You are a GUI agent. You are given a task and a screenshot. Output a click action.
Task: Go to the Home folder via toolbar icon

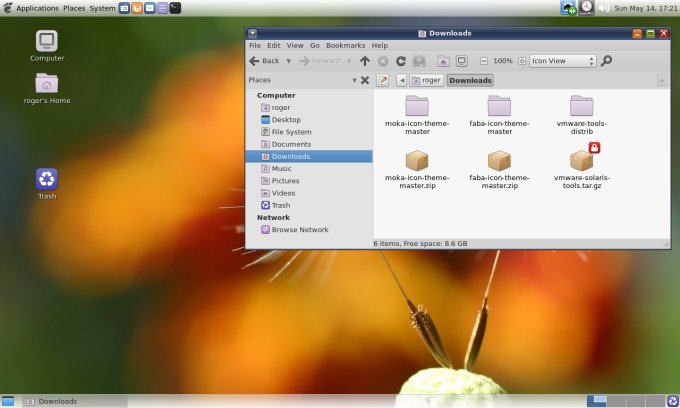click(x=443, y=61)
